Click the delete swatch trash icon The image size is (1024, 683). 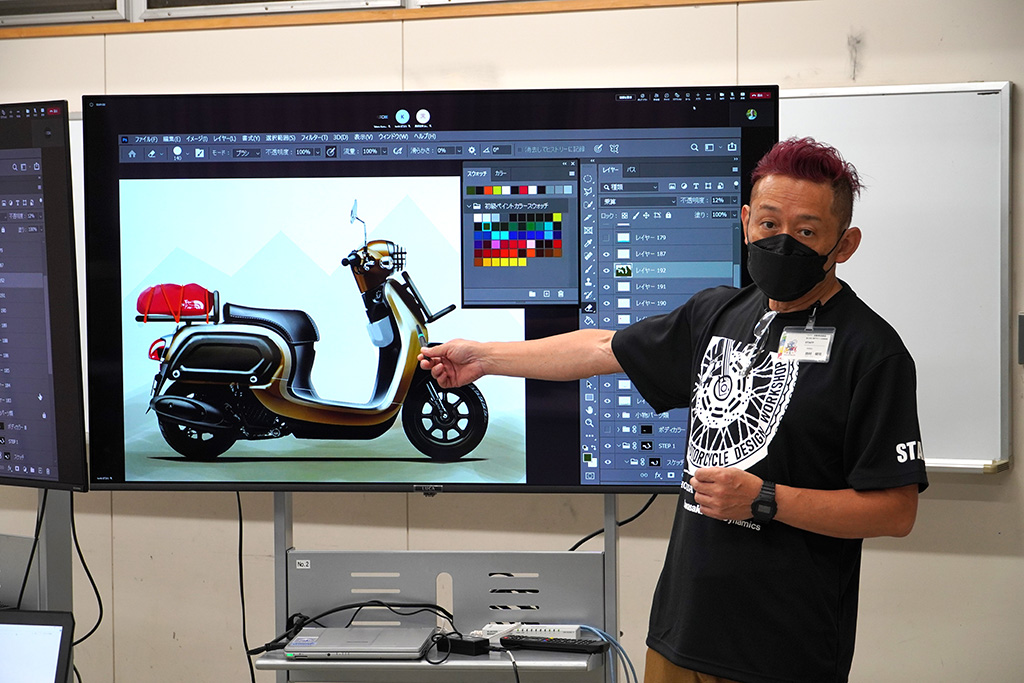(560, 294)
